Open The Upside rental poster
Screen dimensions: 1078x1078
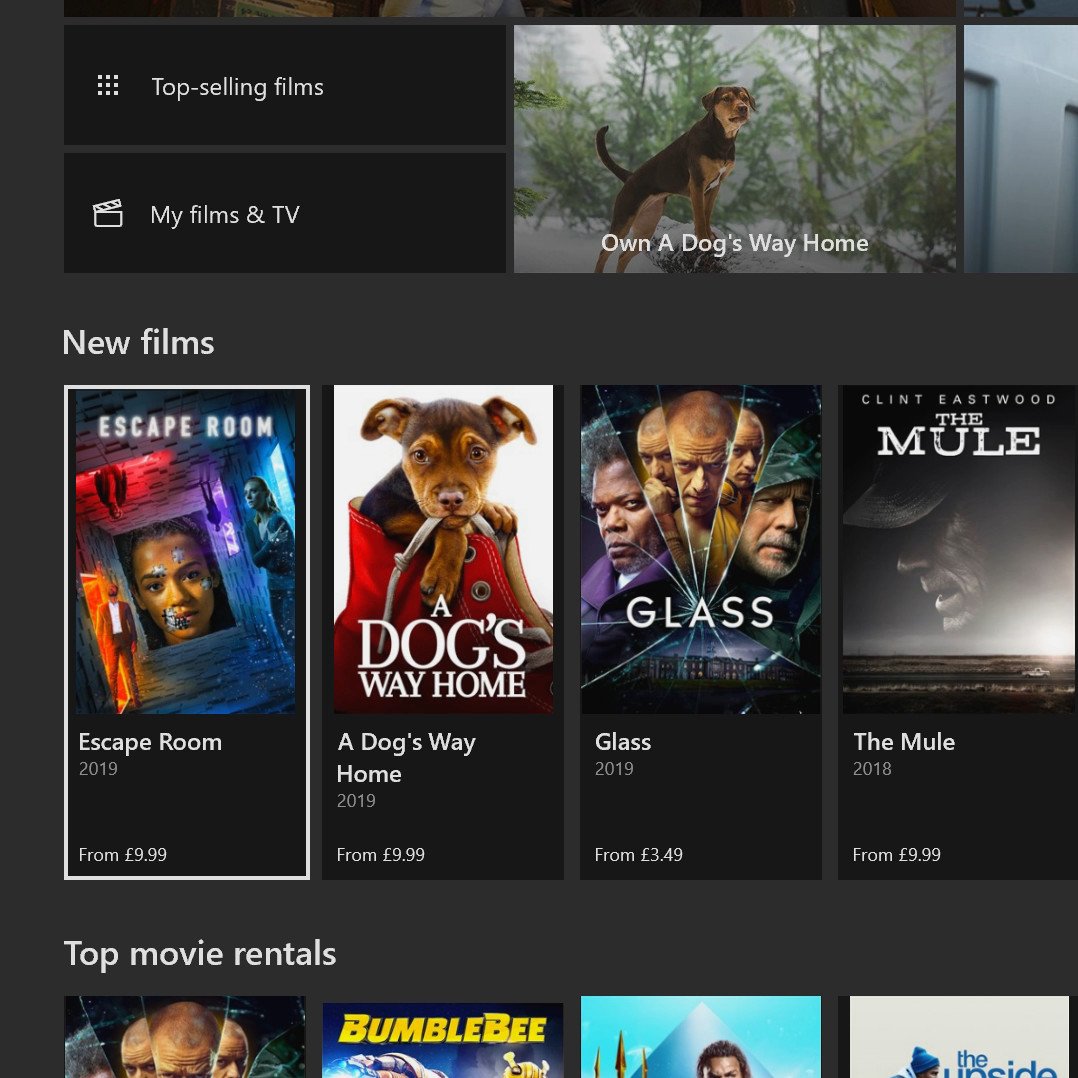click(x=960, y=1037)
